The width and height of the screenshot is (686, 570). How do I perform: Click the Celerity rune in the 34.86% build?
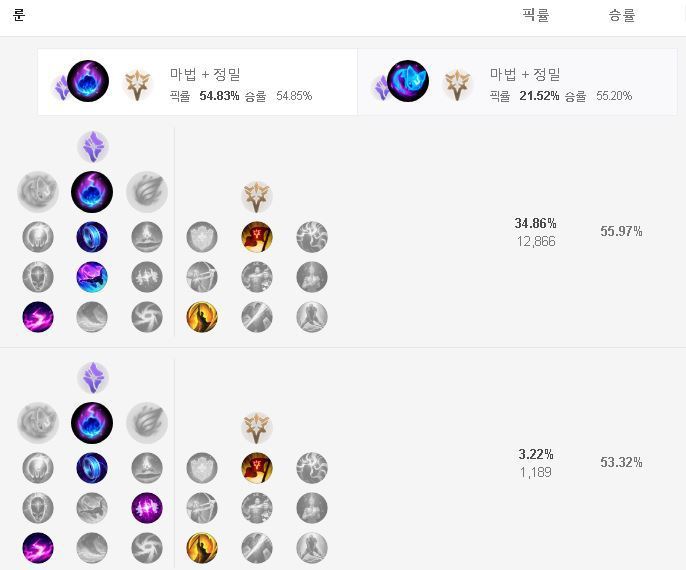(92, 277)
